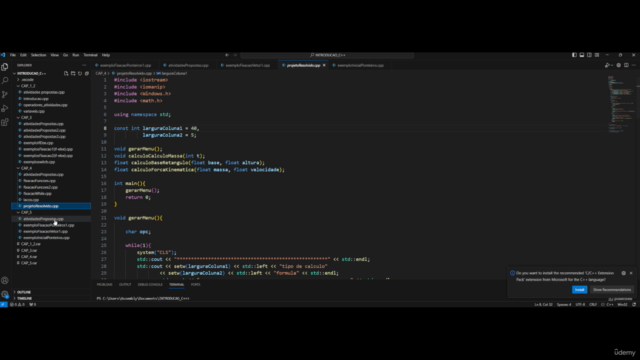Open the View menu
This screenshot has height=360, width=640.
[54, 55]
